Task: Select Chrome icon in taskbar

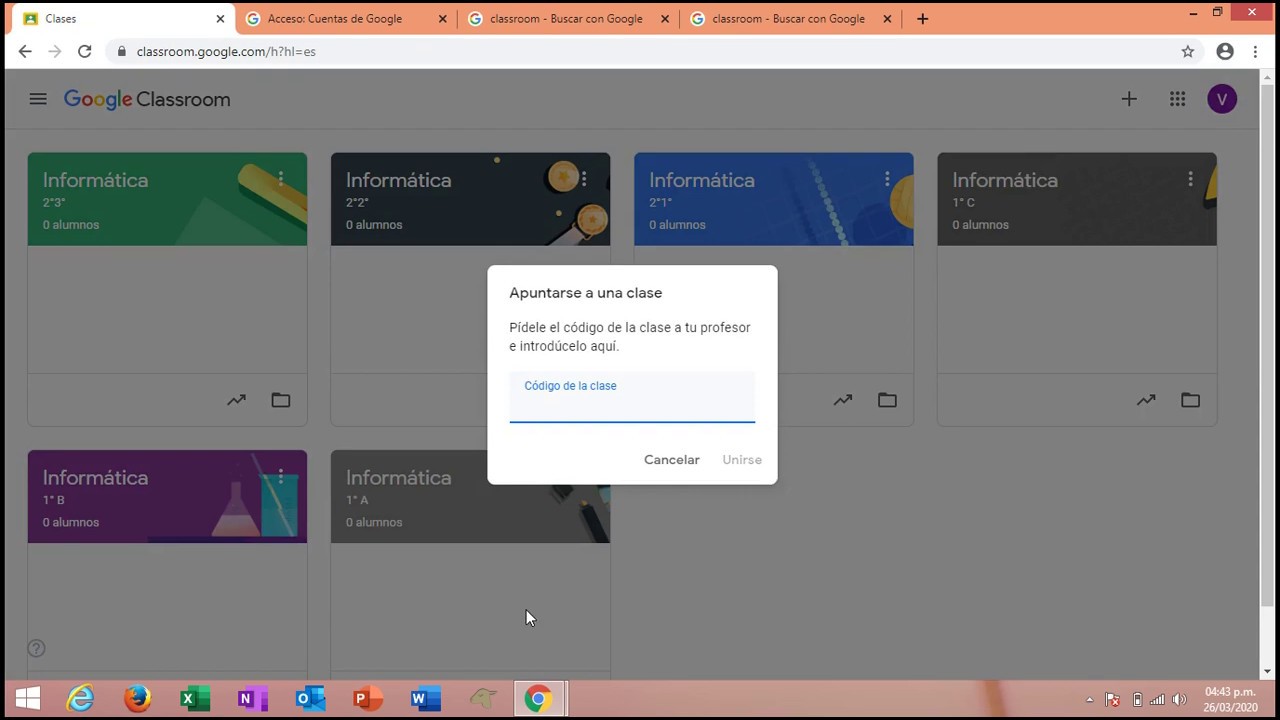Action: (538, 699)
